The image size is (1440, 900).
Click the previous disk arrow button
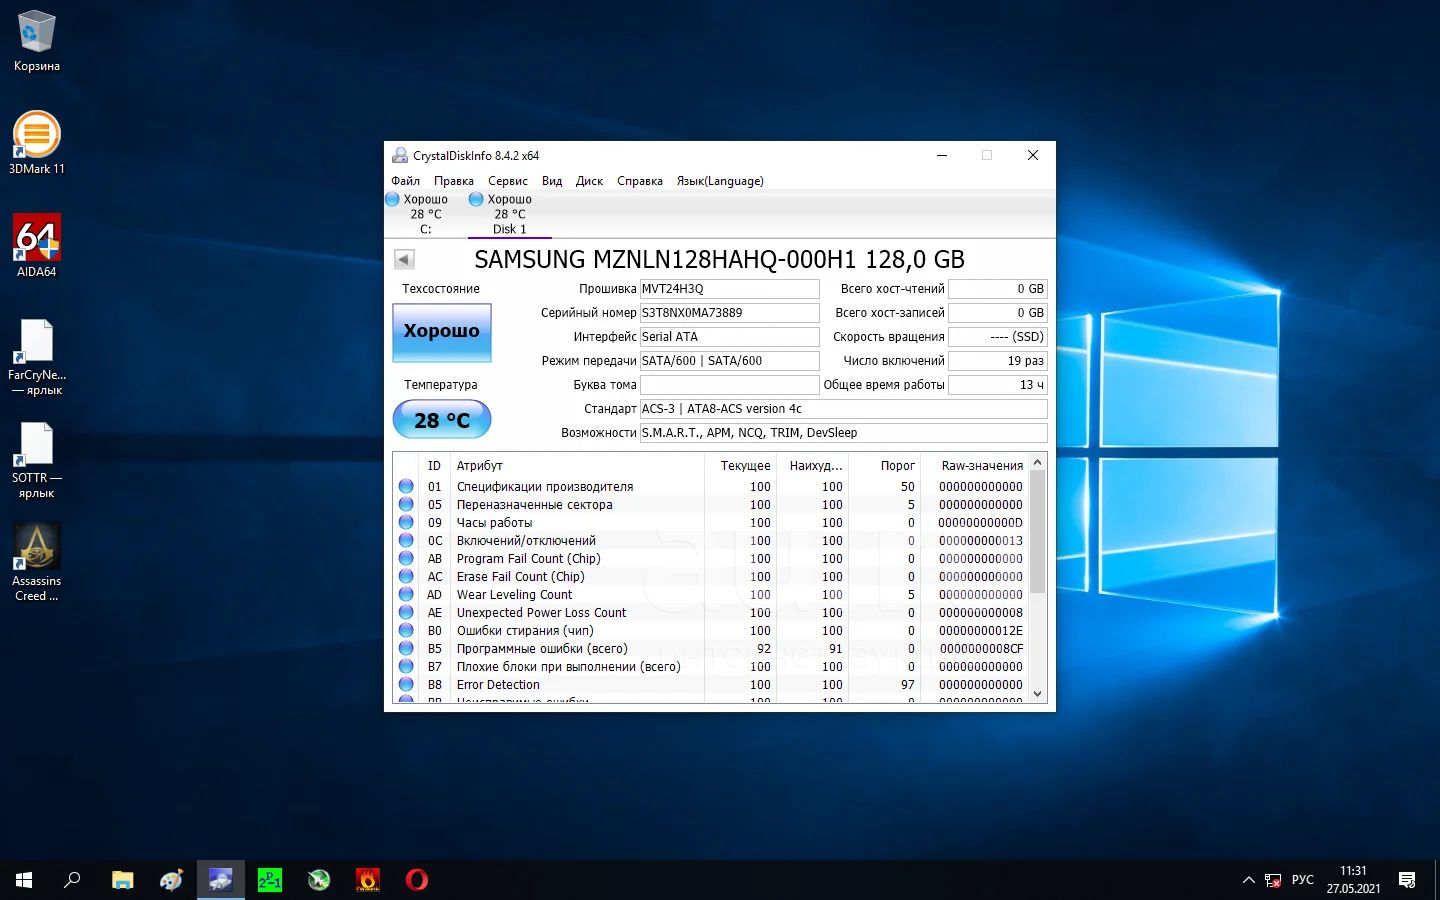(404, 260)
